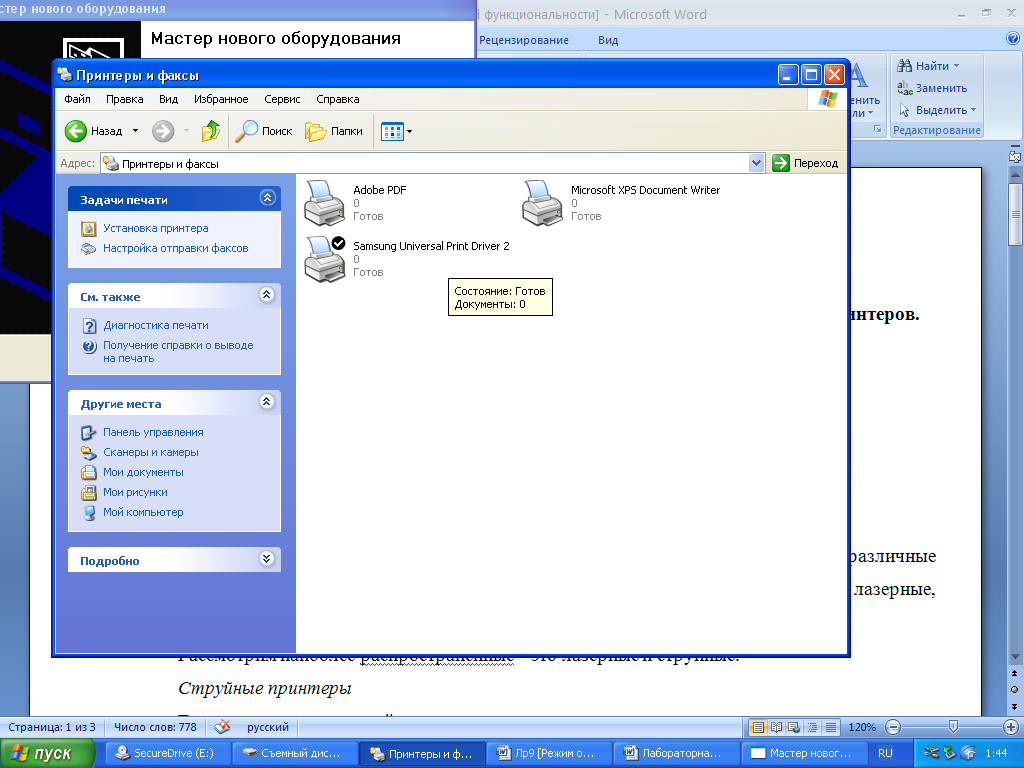The image size is (1024, 768).
Task: Switch to Draft view in Word
Action: [x=831, y=727]
